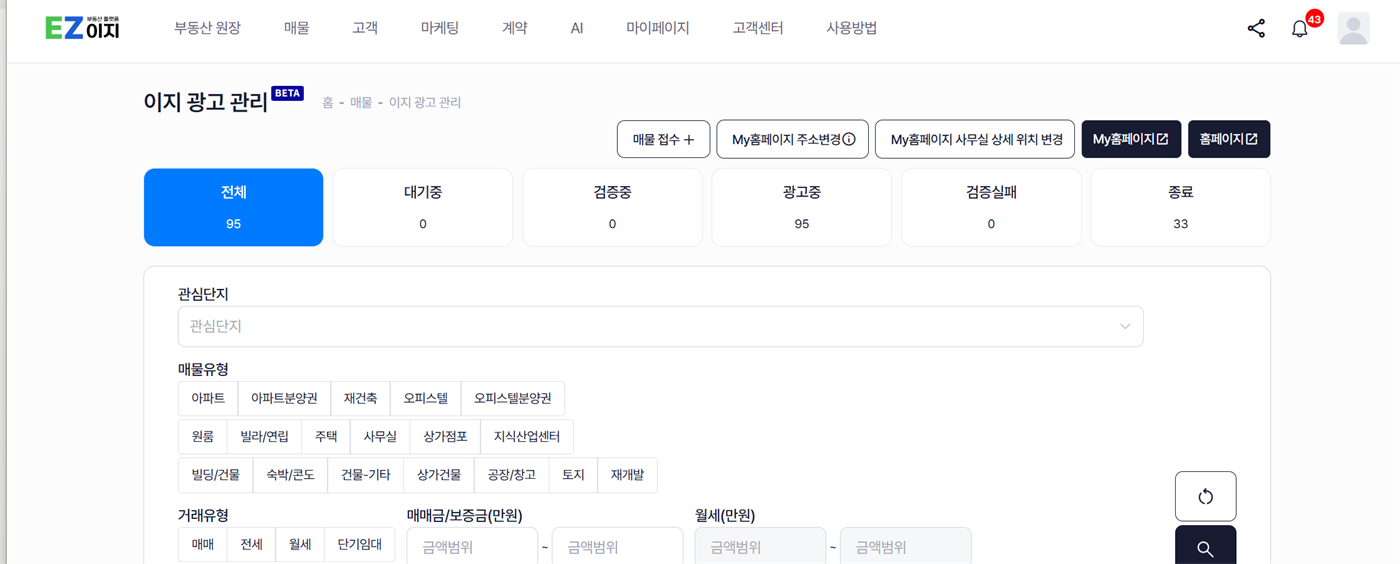Open the 부동산 원장 menu
The image size is (1400, 564).
207,28
